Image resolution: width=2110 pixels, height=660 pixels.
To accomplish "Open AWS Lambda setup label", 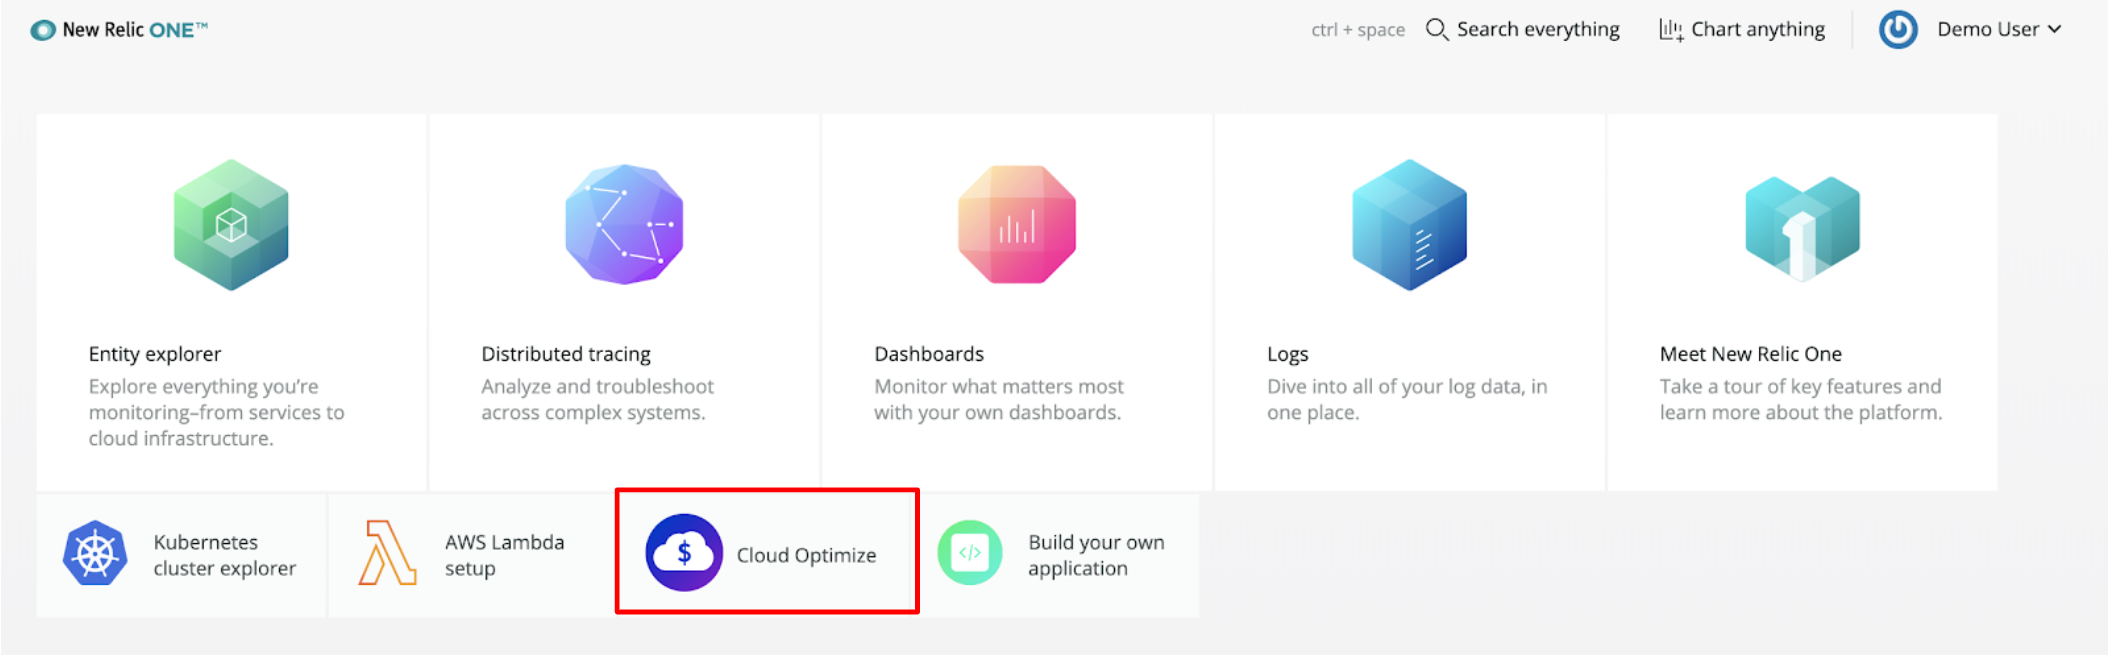I will (505, 555).
